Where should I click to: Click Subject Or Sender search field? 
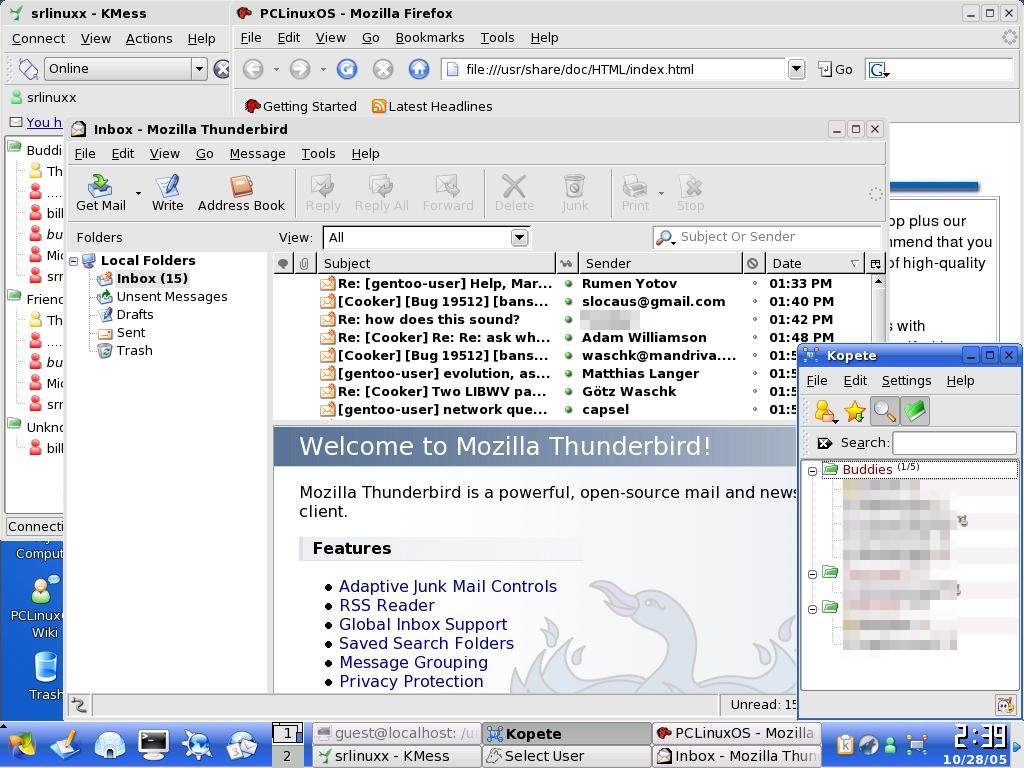[767, 237]
